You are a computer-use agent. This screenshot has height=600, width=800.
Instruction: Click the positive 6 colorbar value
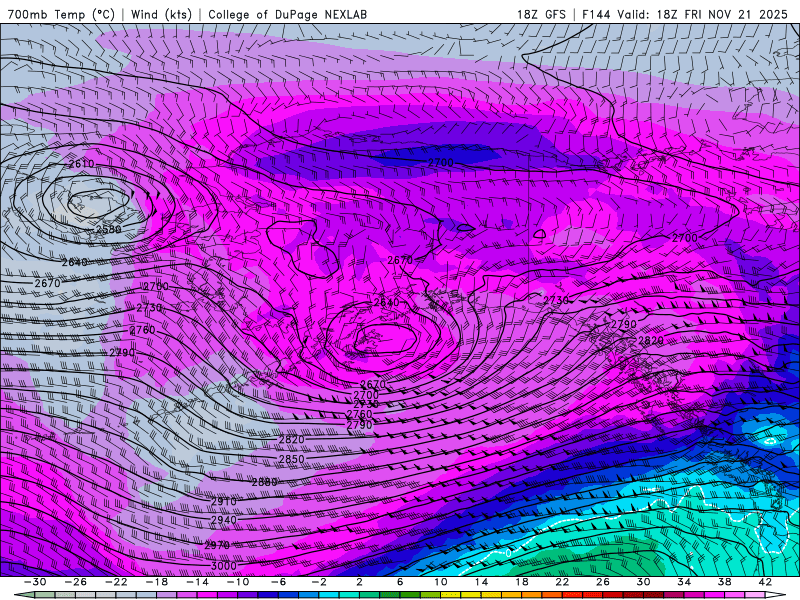(400, 582)
